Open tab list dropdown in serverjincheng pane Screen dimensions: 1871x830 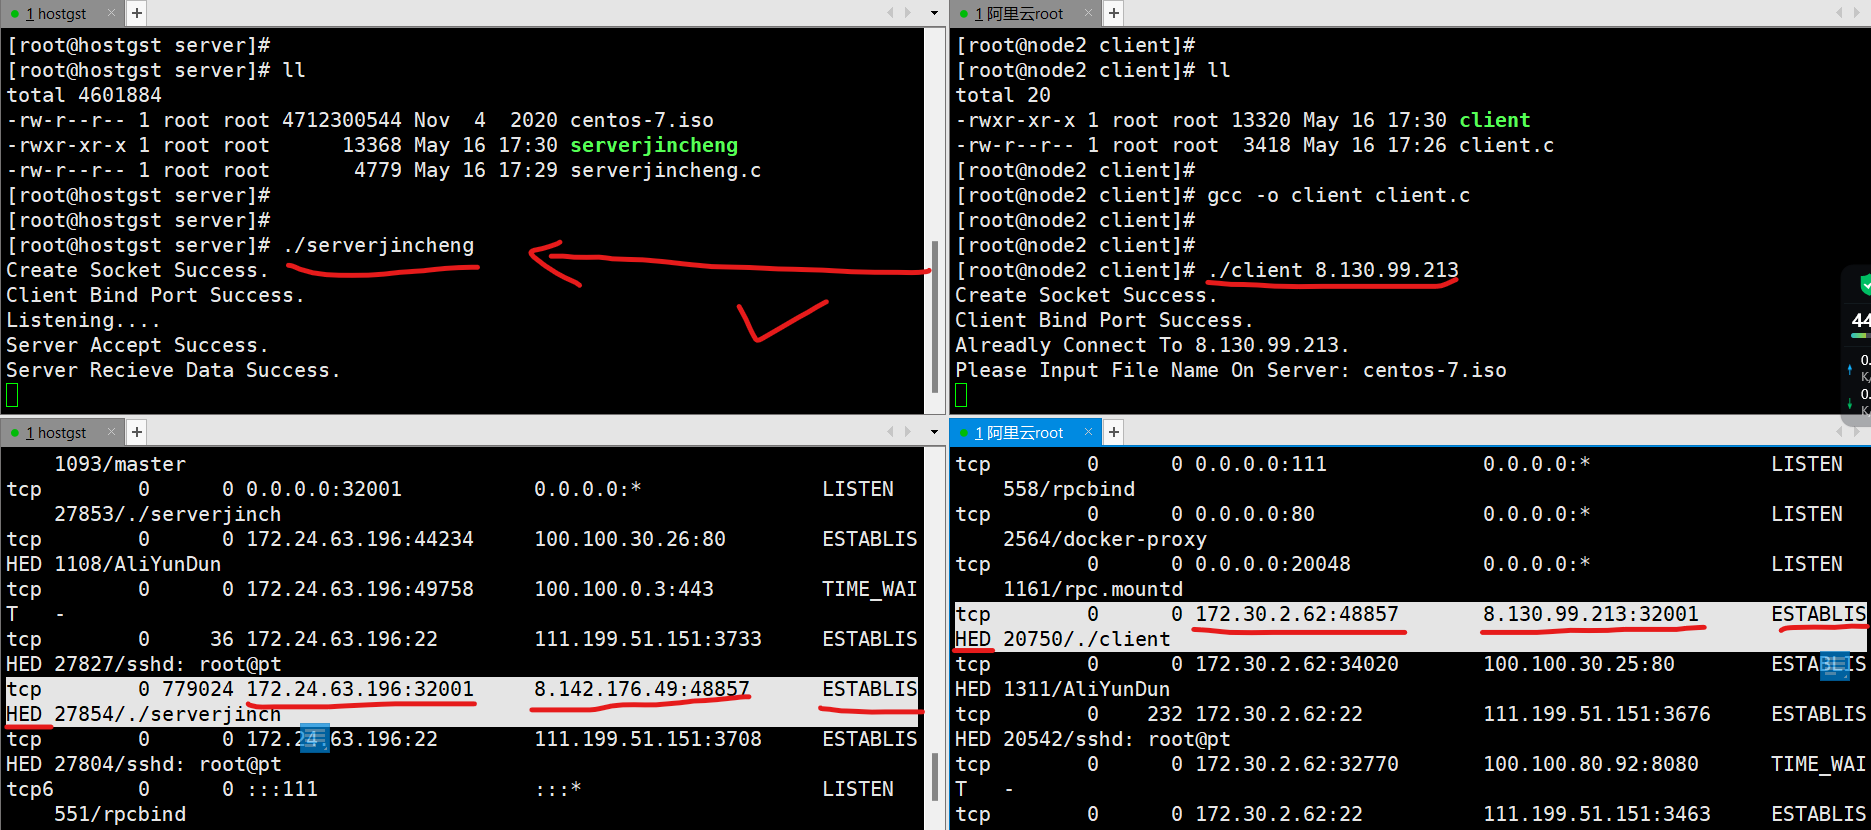[934, 13]
